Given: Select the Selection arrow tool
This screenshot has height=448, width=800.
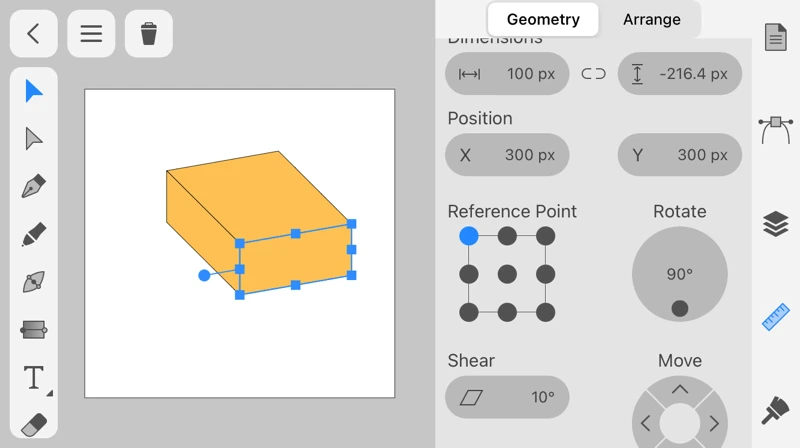Looking at the screenshot, I should pyautogui.click(x=34, y=91).
